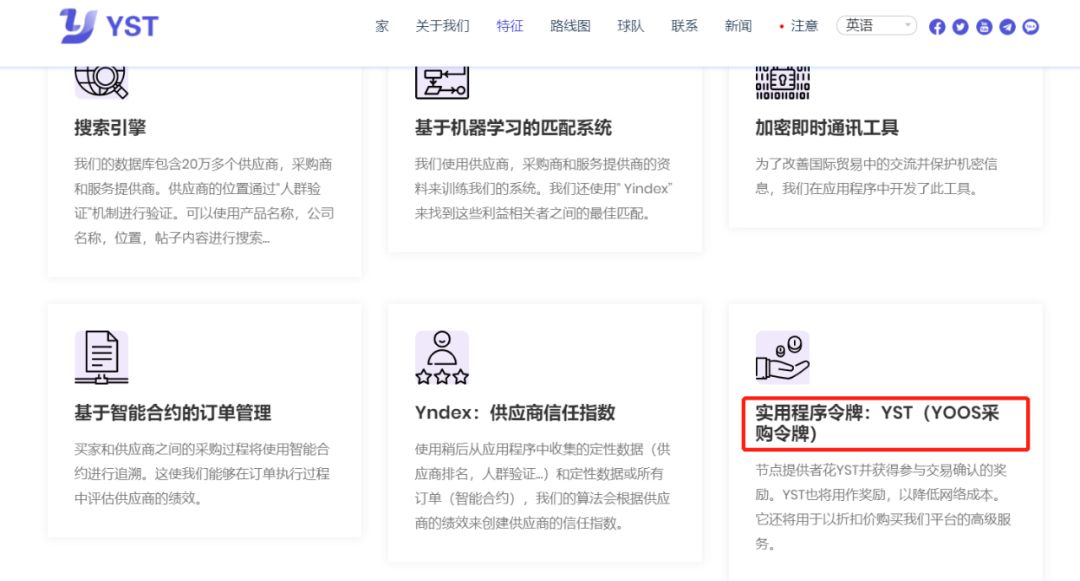Click the paragraph starting 使用稍后从应用程序中收集

543,486
